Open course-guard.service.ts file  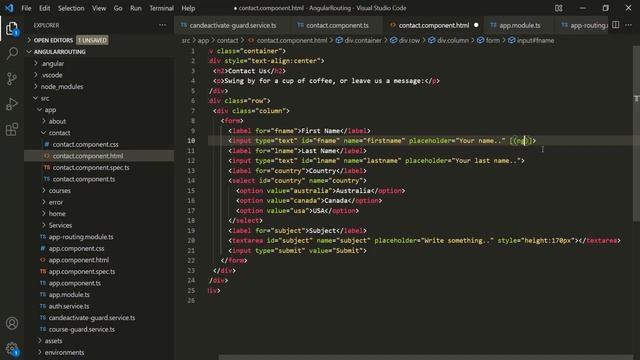[x=82, y=329]
